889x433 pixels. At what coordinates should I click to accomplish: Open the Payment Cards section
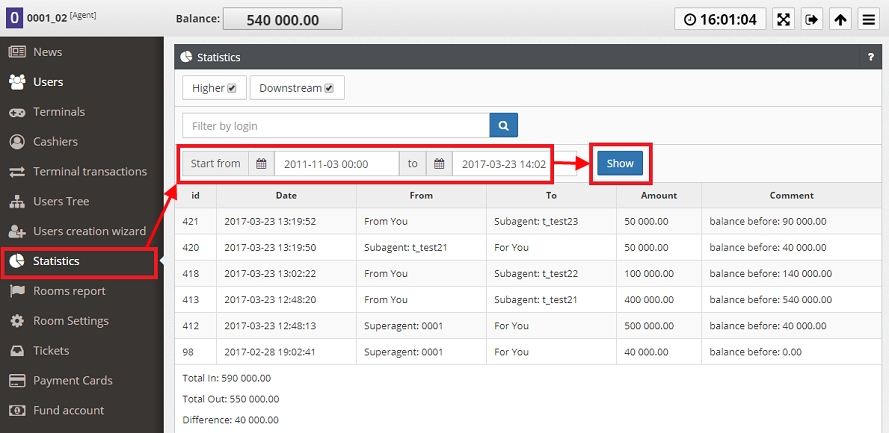[72, 380]
